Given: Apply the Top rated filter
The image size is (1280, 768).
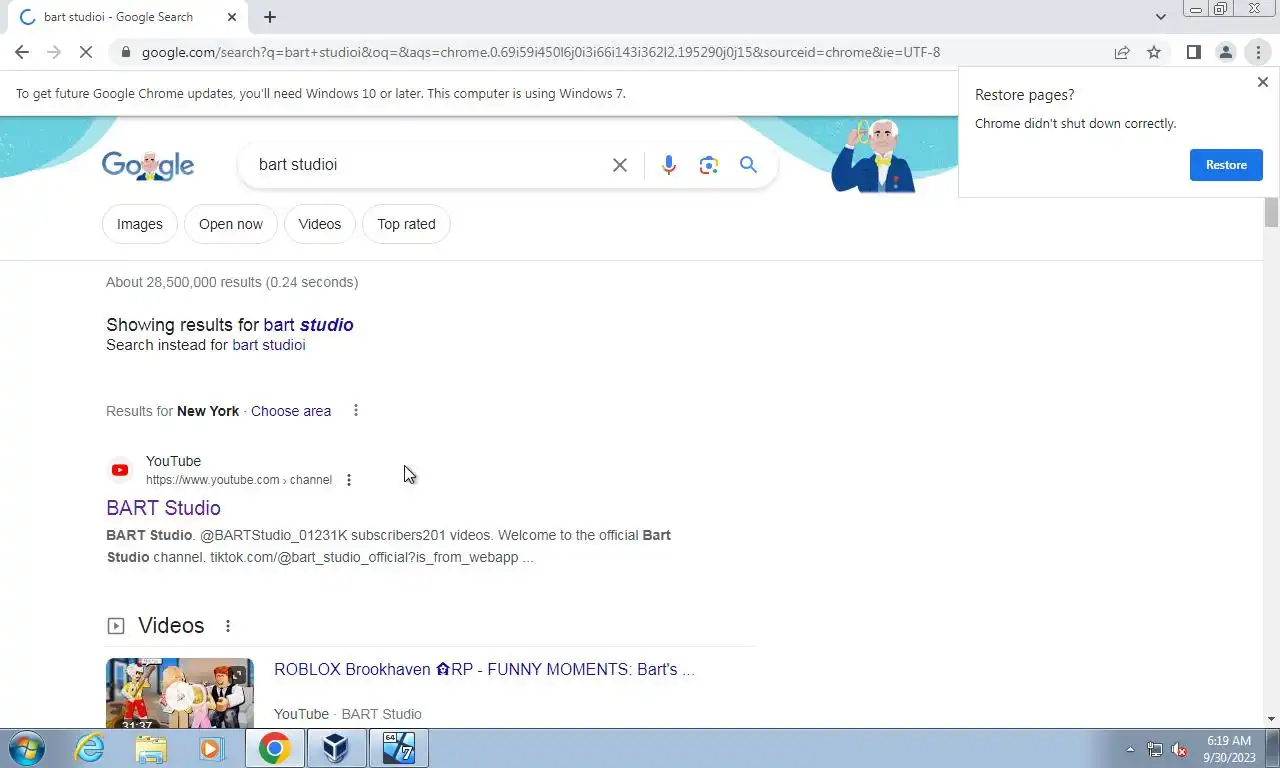Looking at the screenshot, I should click(x=406, y=224).
